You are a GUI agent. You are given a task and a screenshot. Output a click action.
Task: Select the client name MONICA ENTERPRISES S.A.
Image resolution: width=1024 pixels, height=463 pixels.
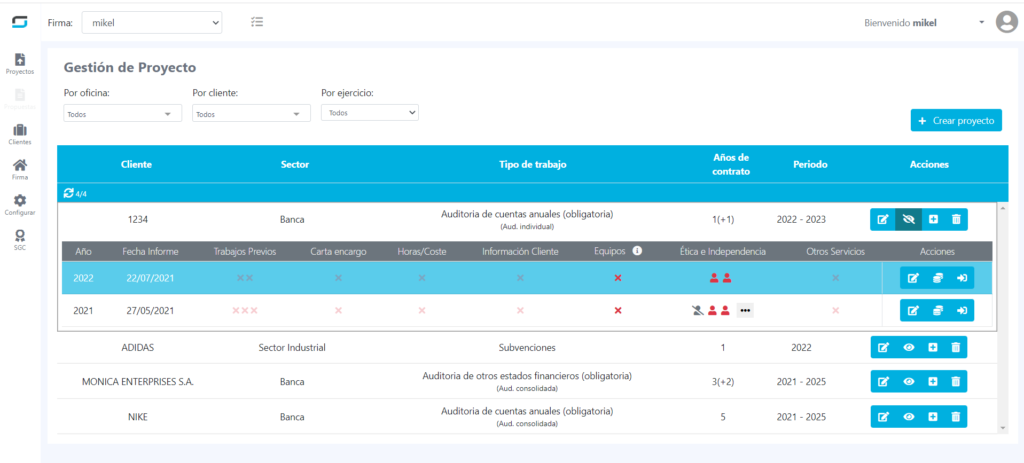coord(138,382)
